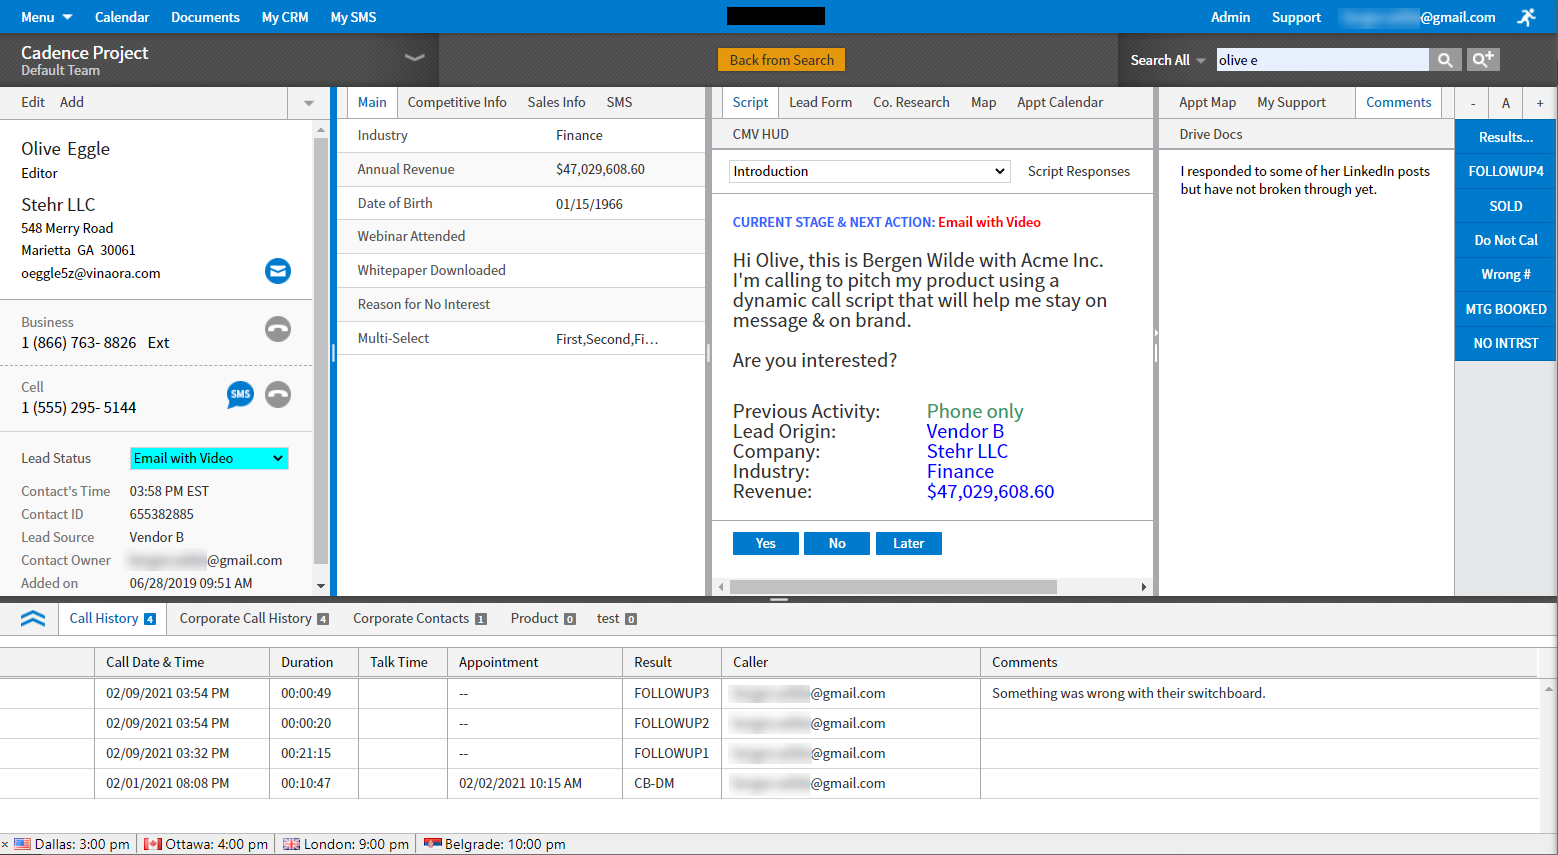This screenshot has height=855, width=1558.
Task: Open the Appt Calendar tab
Action: pos(1060,102)
